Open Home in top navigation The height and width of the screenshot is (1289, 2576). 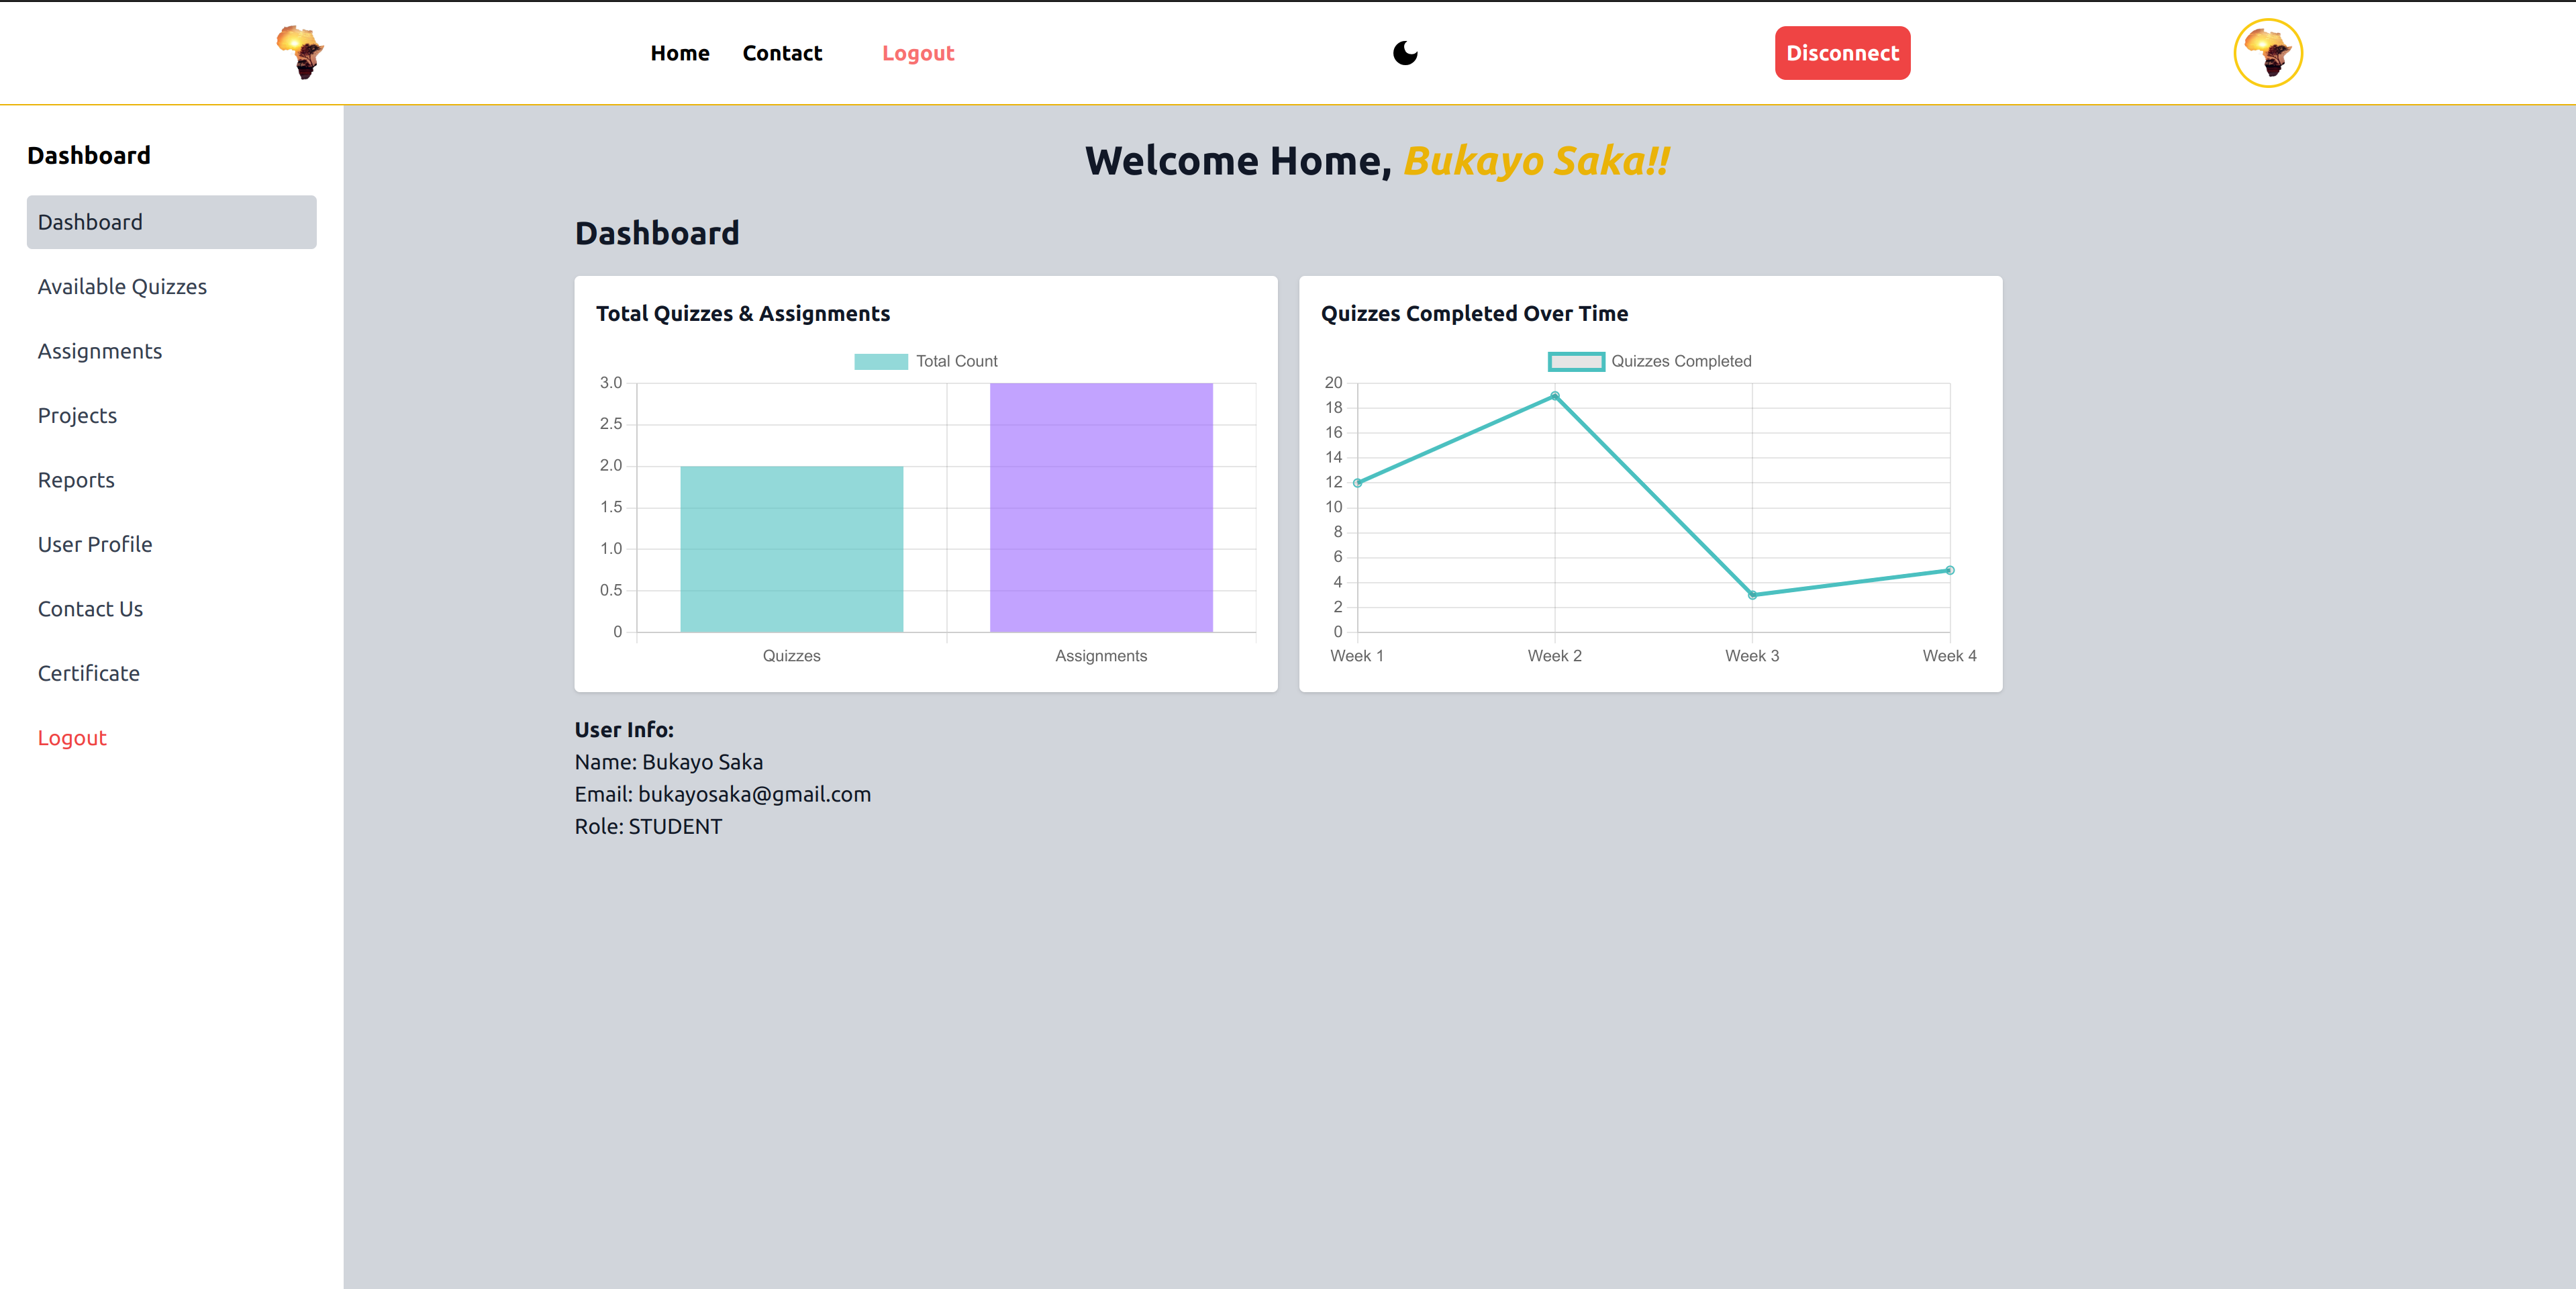pos(679,53)
